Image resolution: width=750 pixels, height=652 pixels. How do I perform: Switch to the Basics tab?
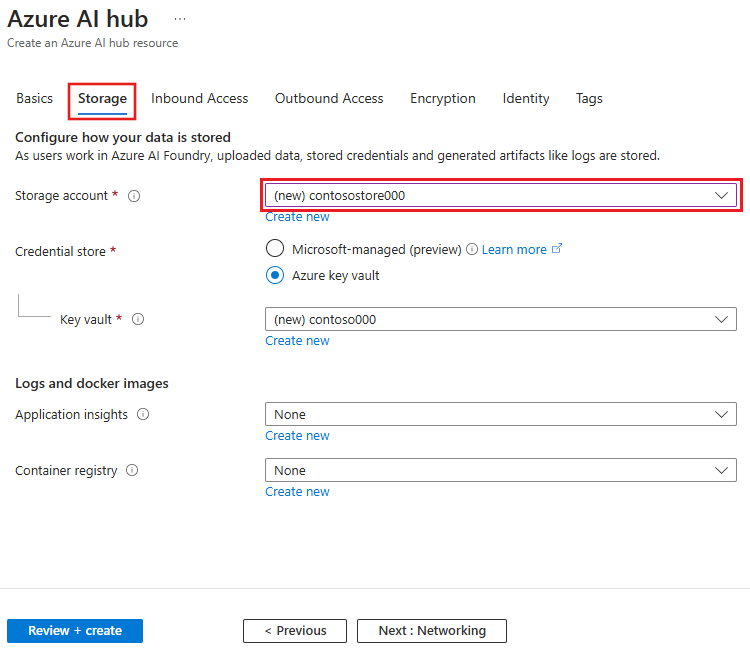click(x=35, y=98)
